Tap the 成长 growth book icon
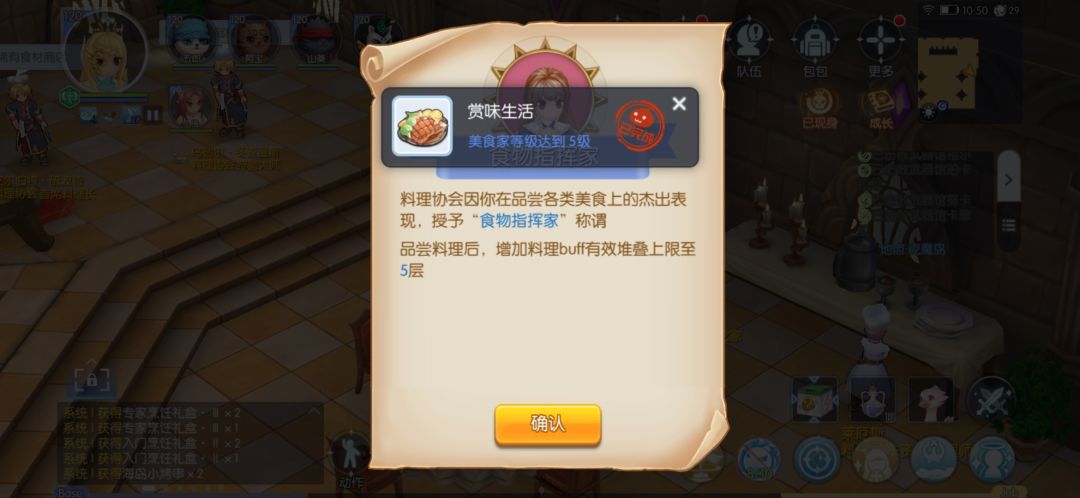 click(x=881, y=109)
